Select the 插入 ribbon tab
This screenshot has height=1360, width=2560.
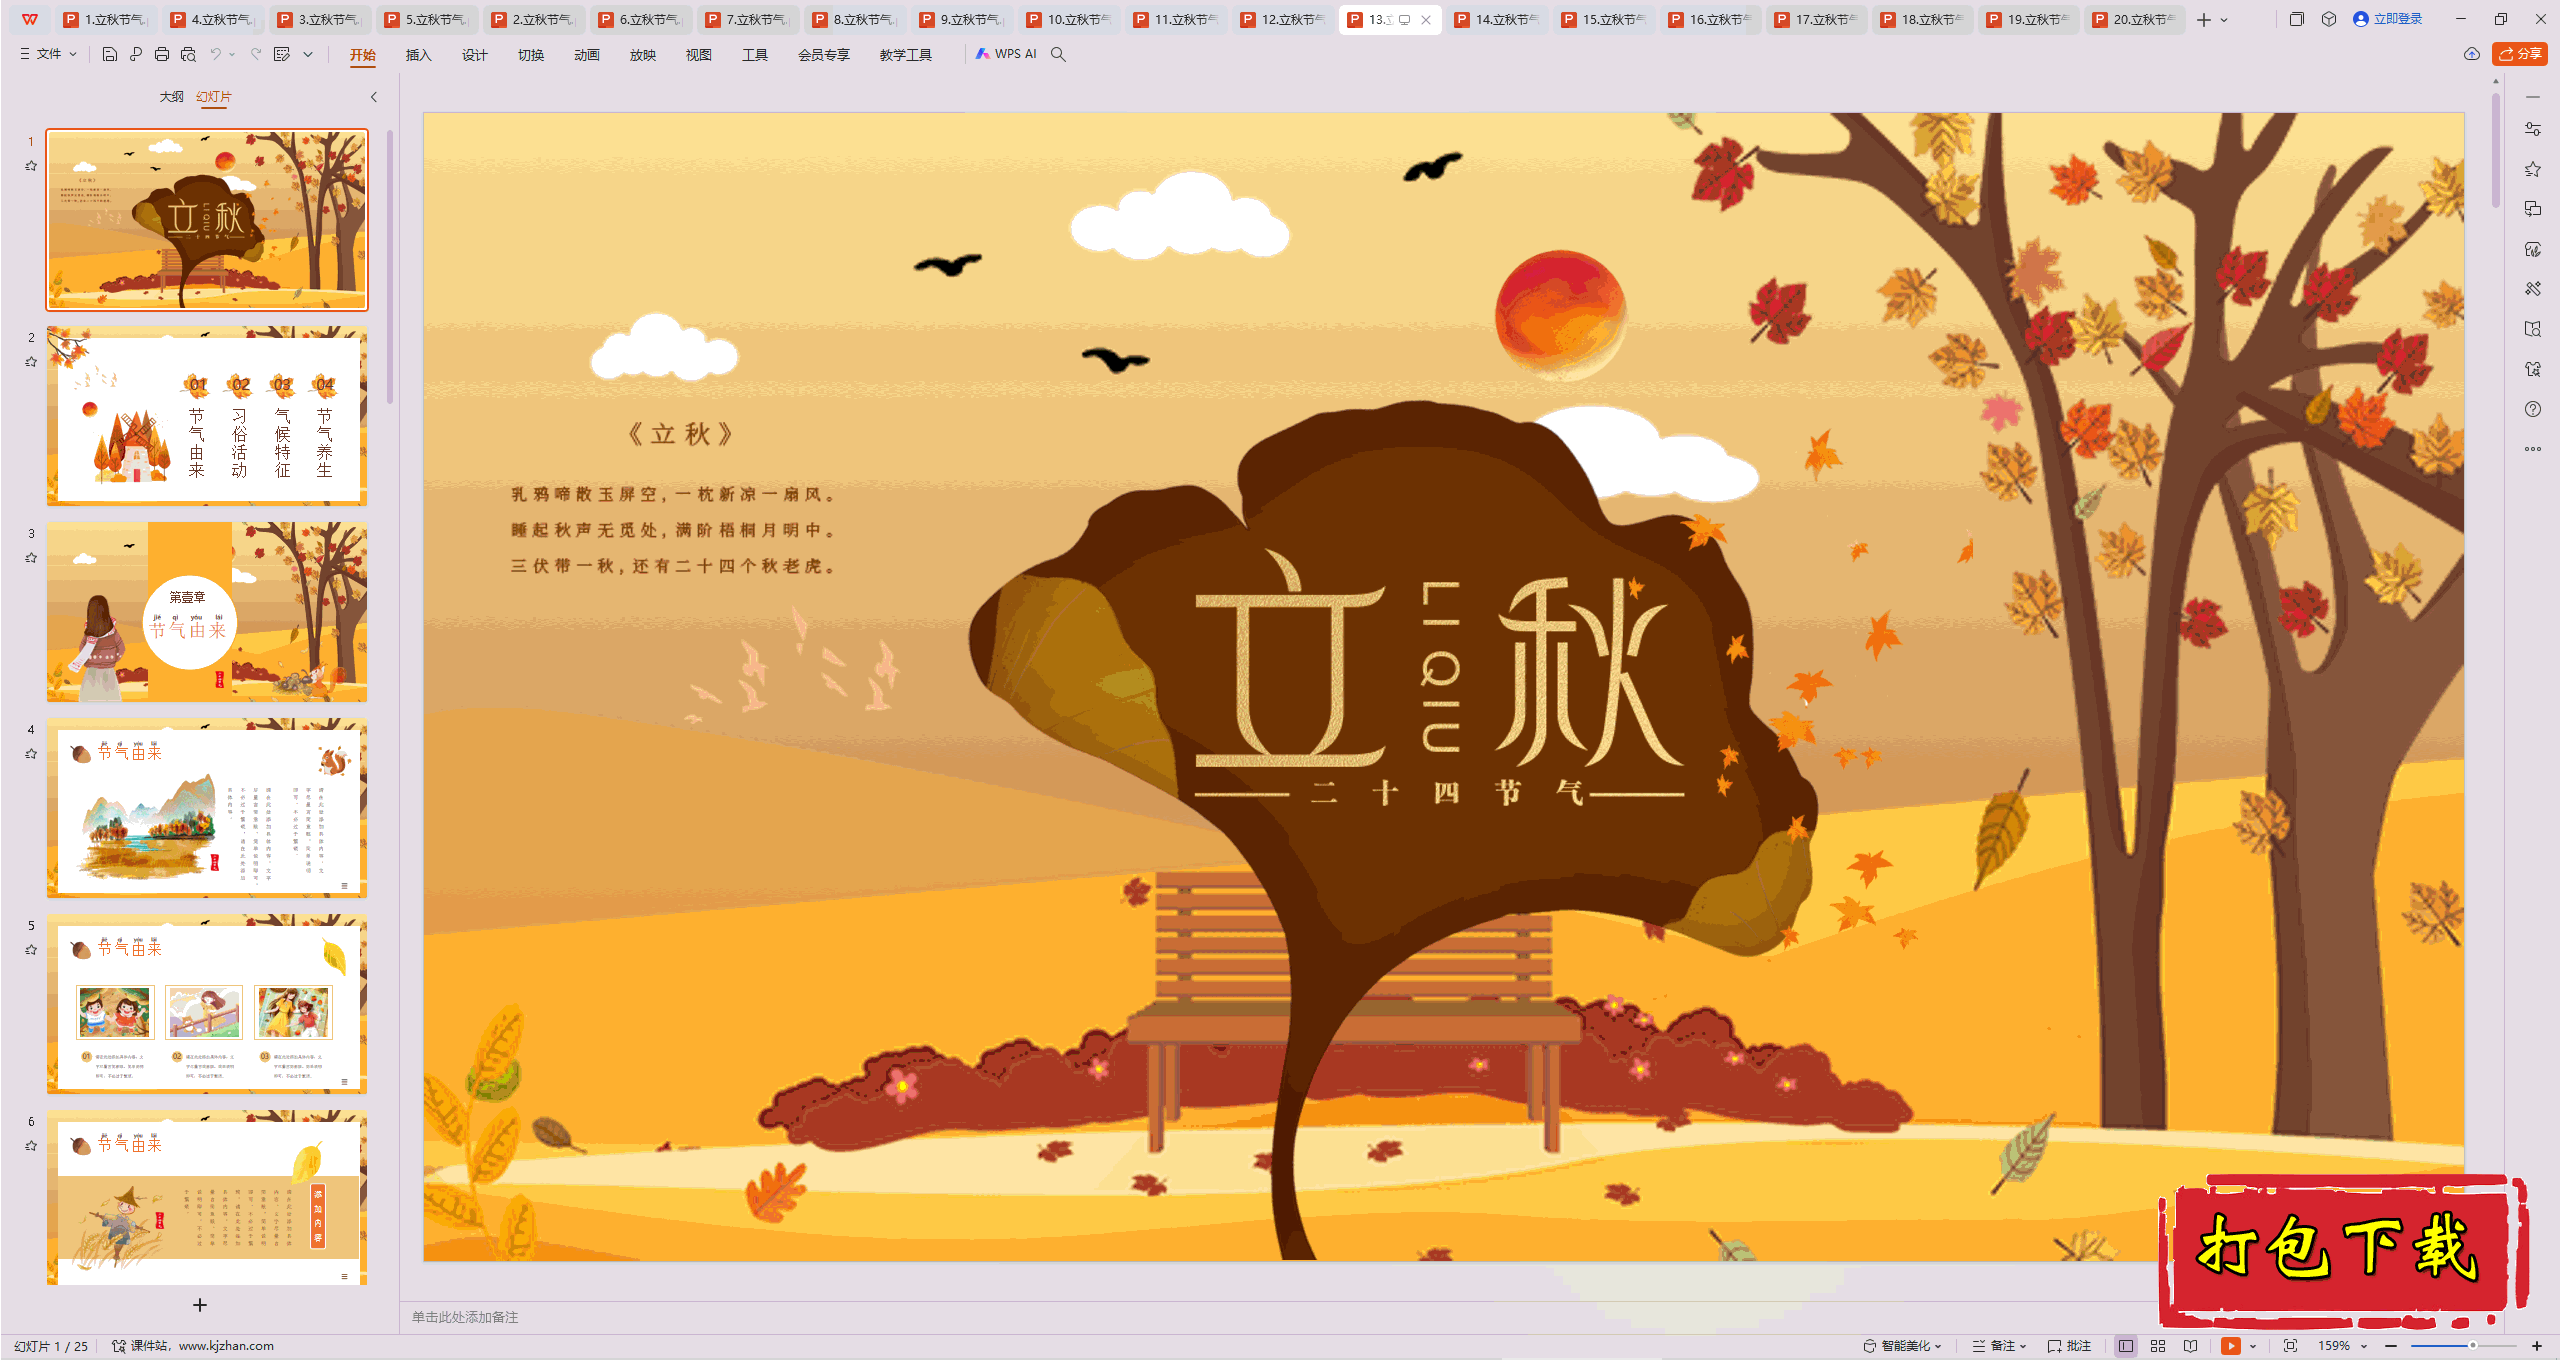click(419, 55)
